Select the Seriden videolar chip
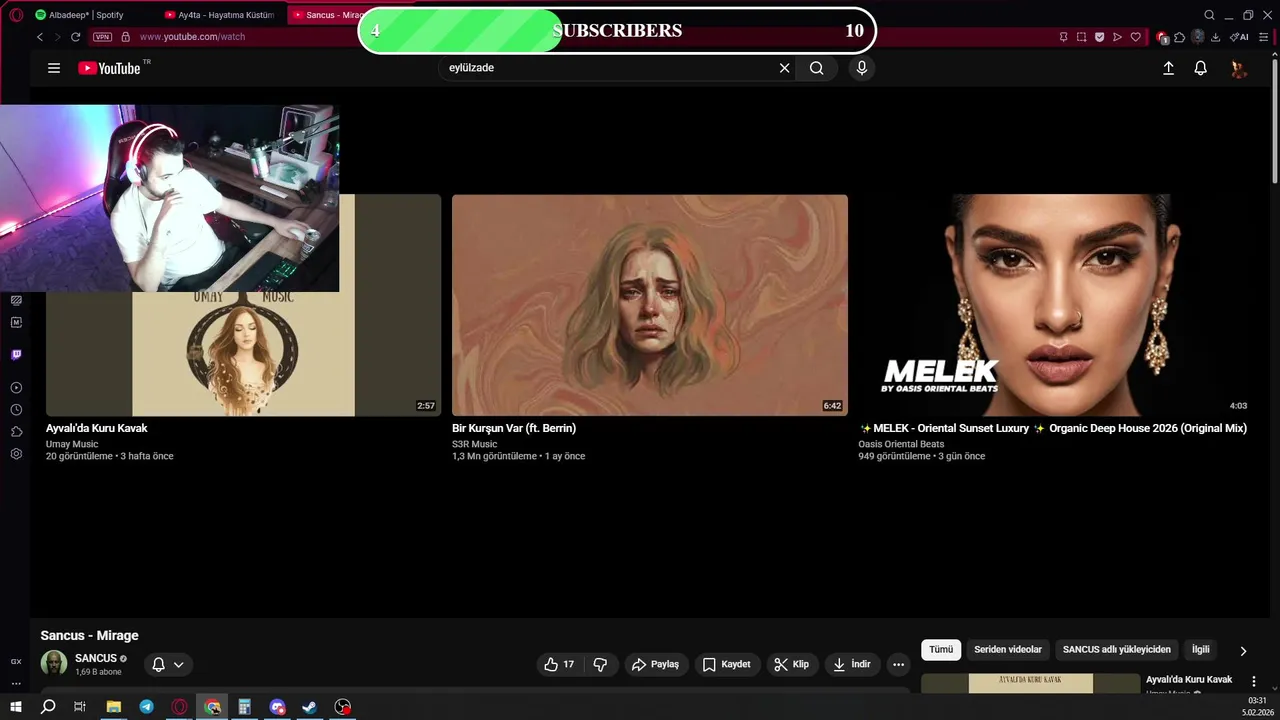This screenshot has height=720, width=1280. (1008, 650)
